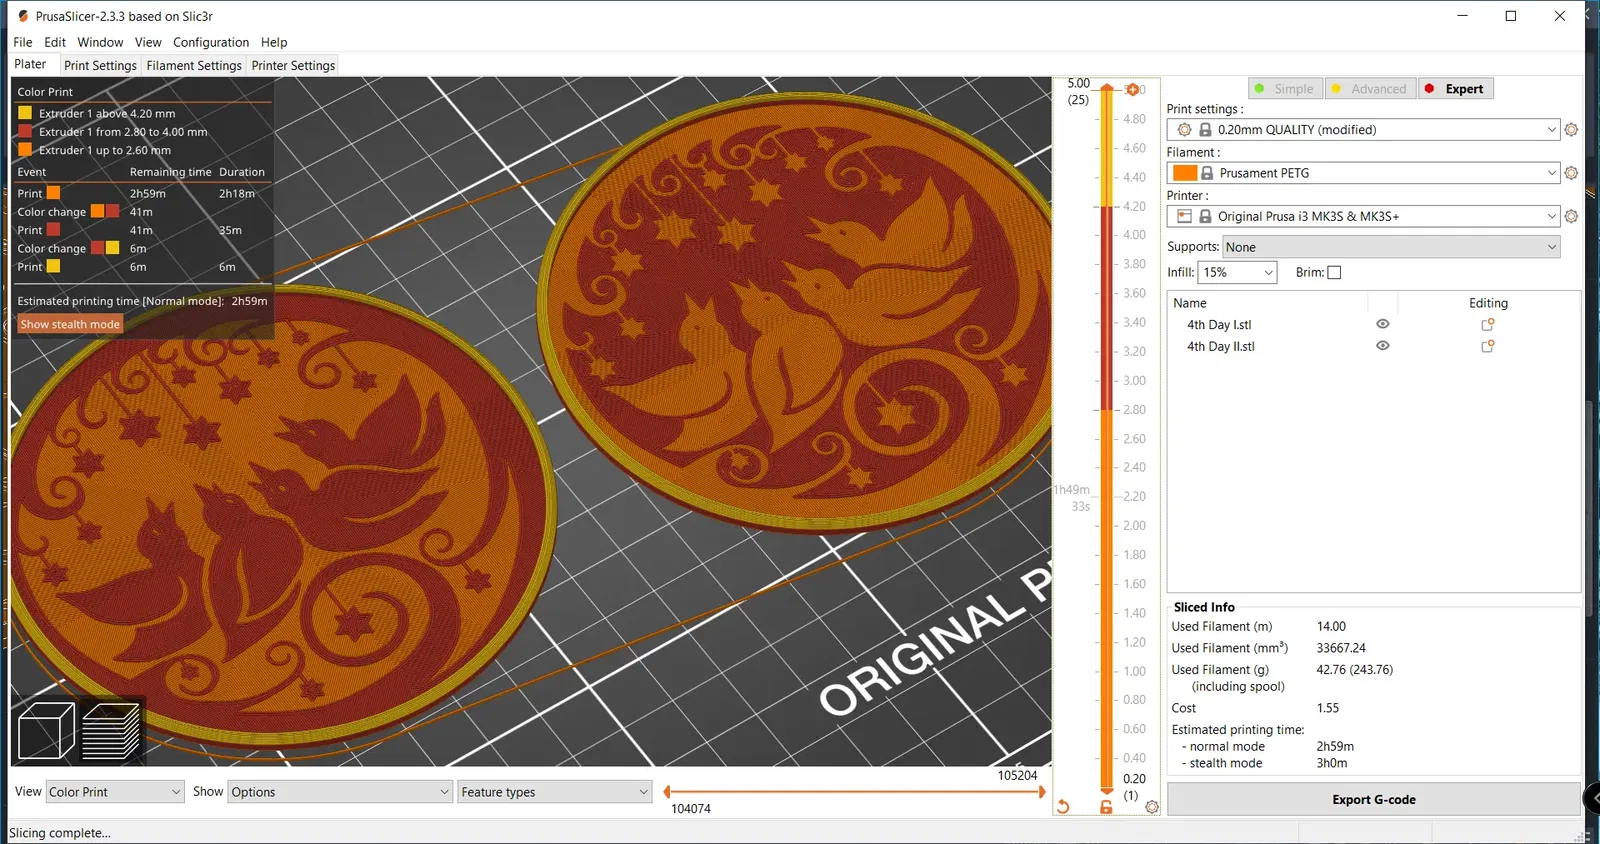Viewport: 1600px width, 844px height.
Task: Click the right thumb of the horizontal move slider
Action: 1041,792
